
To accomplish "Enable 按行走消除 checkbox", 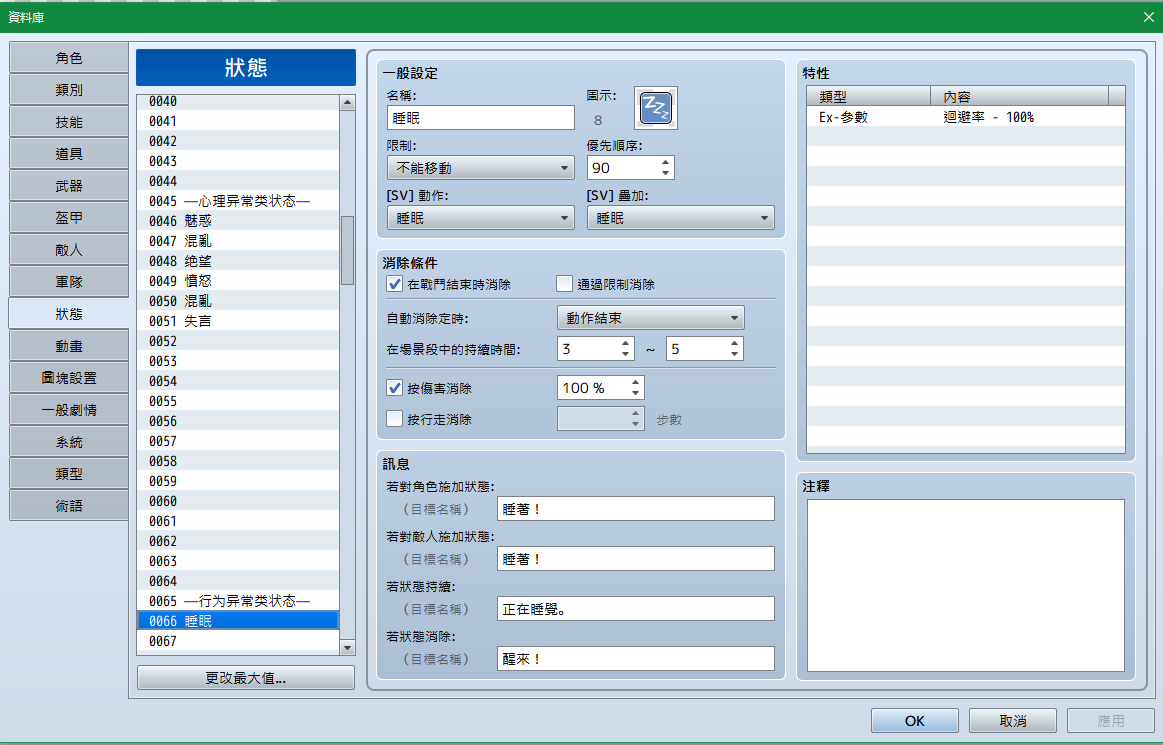I will coord(395,419).
